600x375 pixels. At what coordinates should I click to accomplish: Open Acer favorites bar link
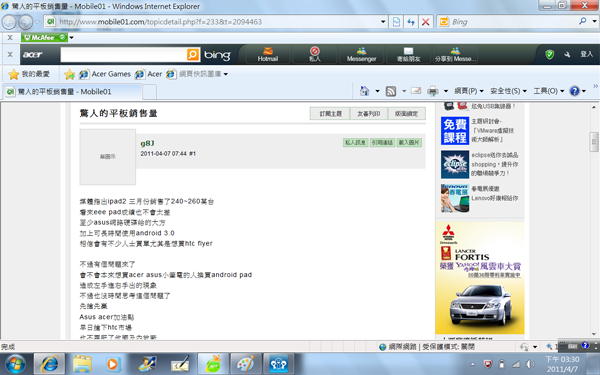(148, 74)
